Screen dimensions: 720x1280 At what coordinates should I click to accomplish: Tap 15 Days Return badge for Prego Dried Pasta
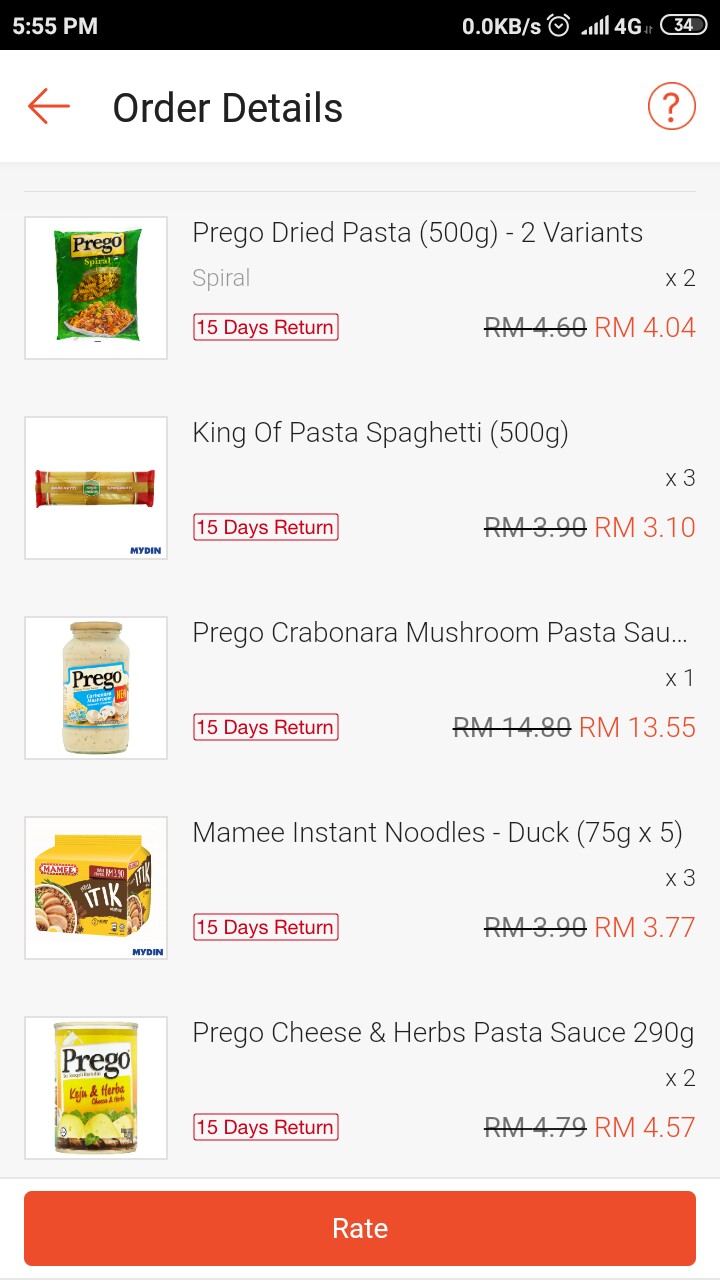tap(266, 327)
